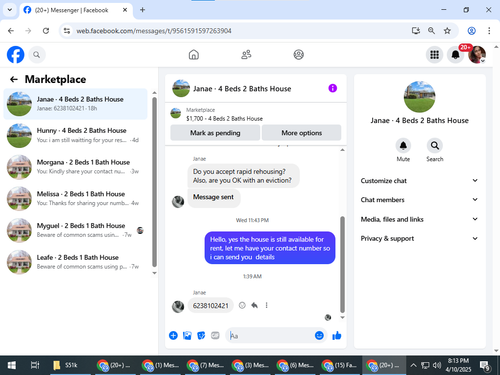Send a thumbs-up like
The width and height of the screenshot is (500, 375).
337,335
